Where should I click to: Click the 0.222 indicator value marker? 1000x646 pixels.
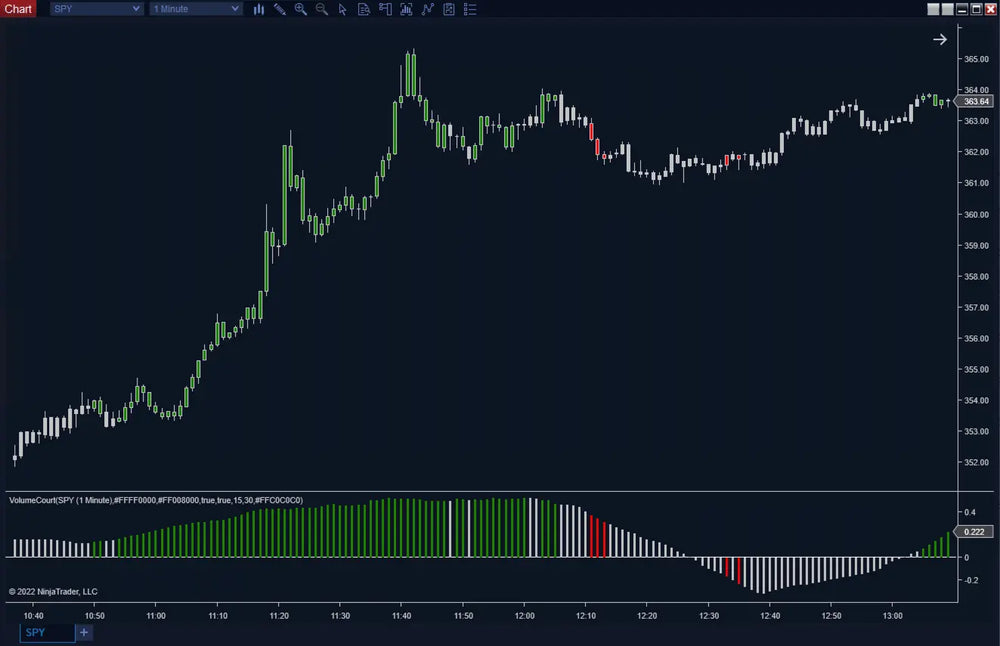[975, 532]
